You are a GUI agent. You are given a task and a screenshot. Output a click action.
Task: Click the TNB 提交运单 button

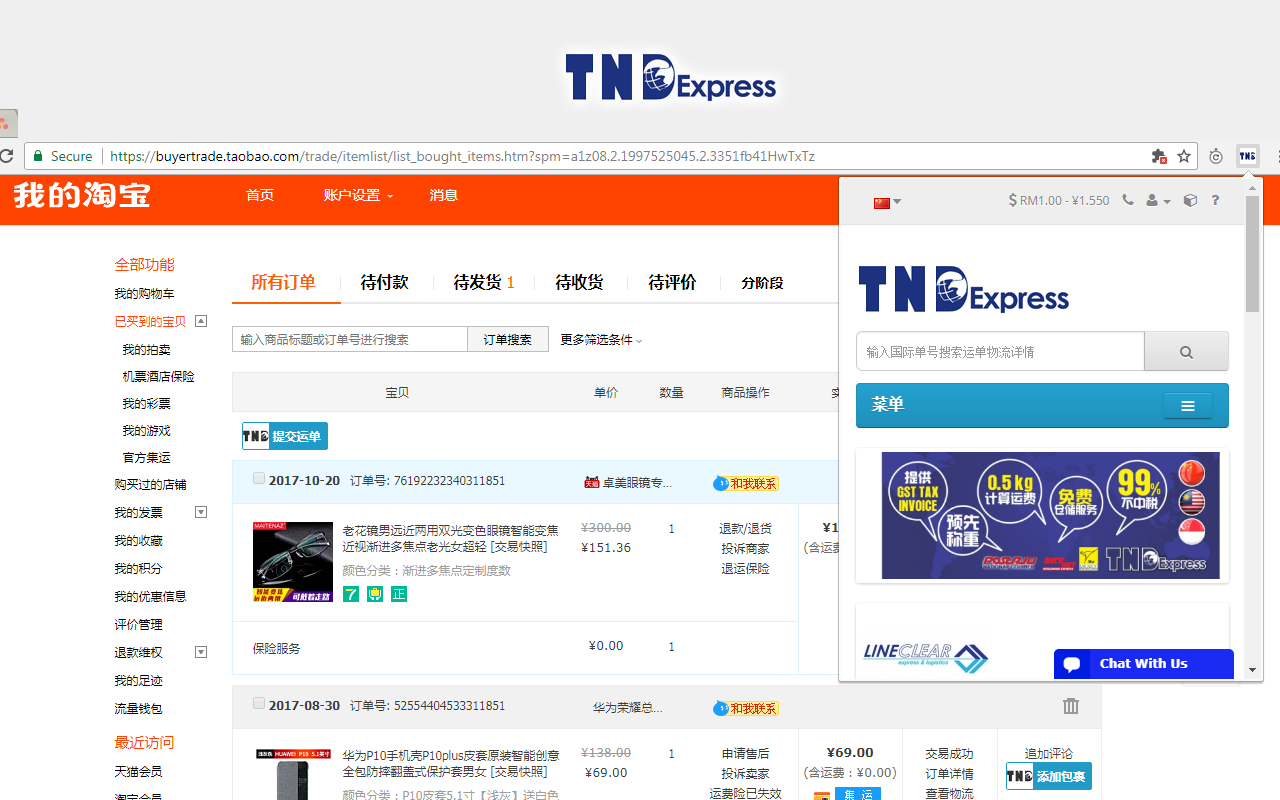coord(285,436)
